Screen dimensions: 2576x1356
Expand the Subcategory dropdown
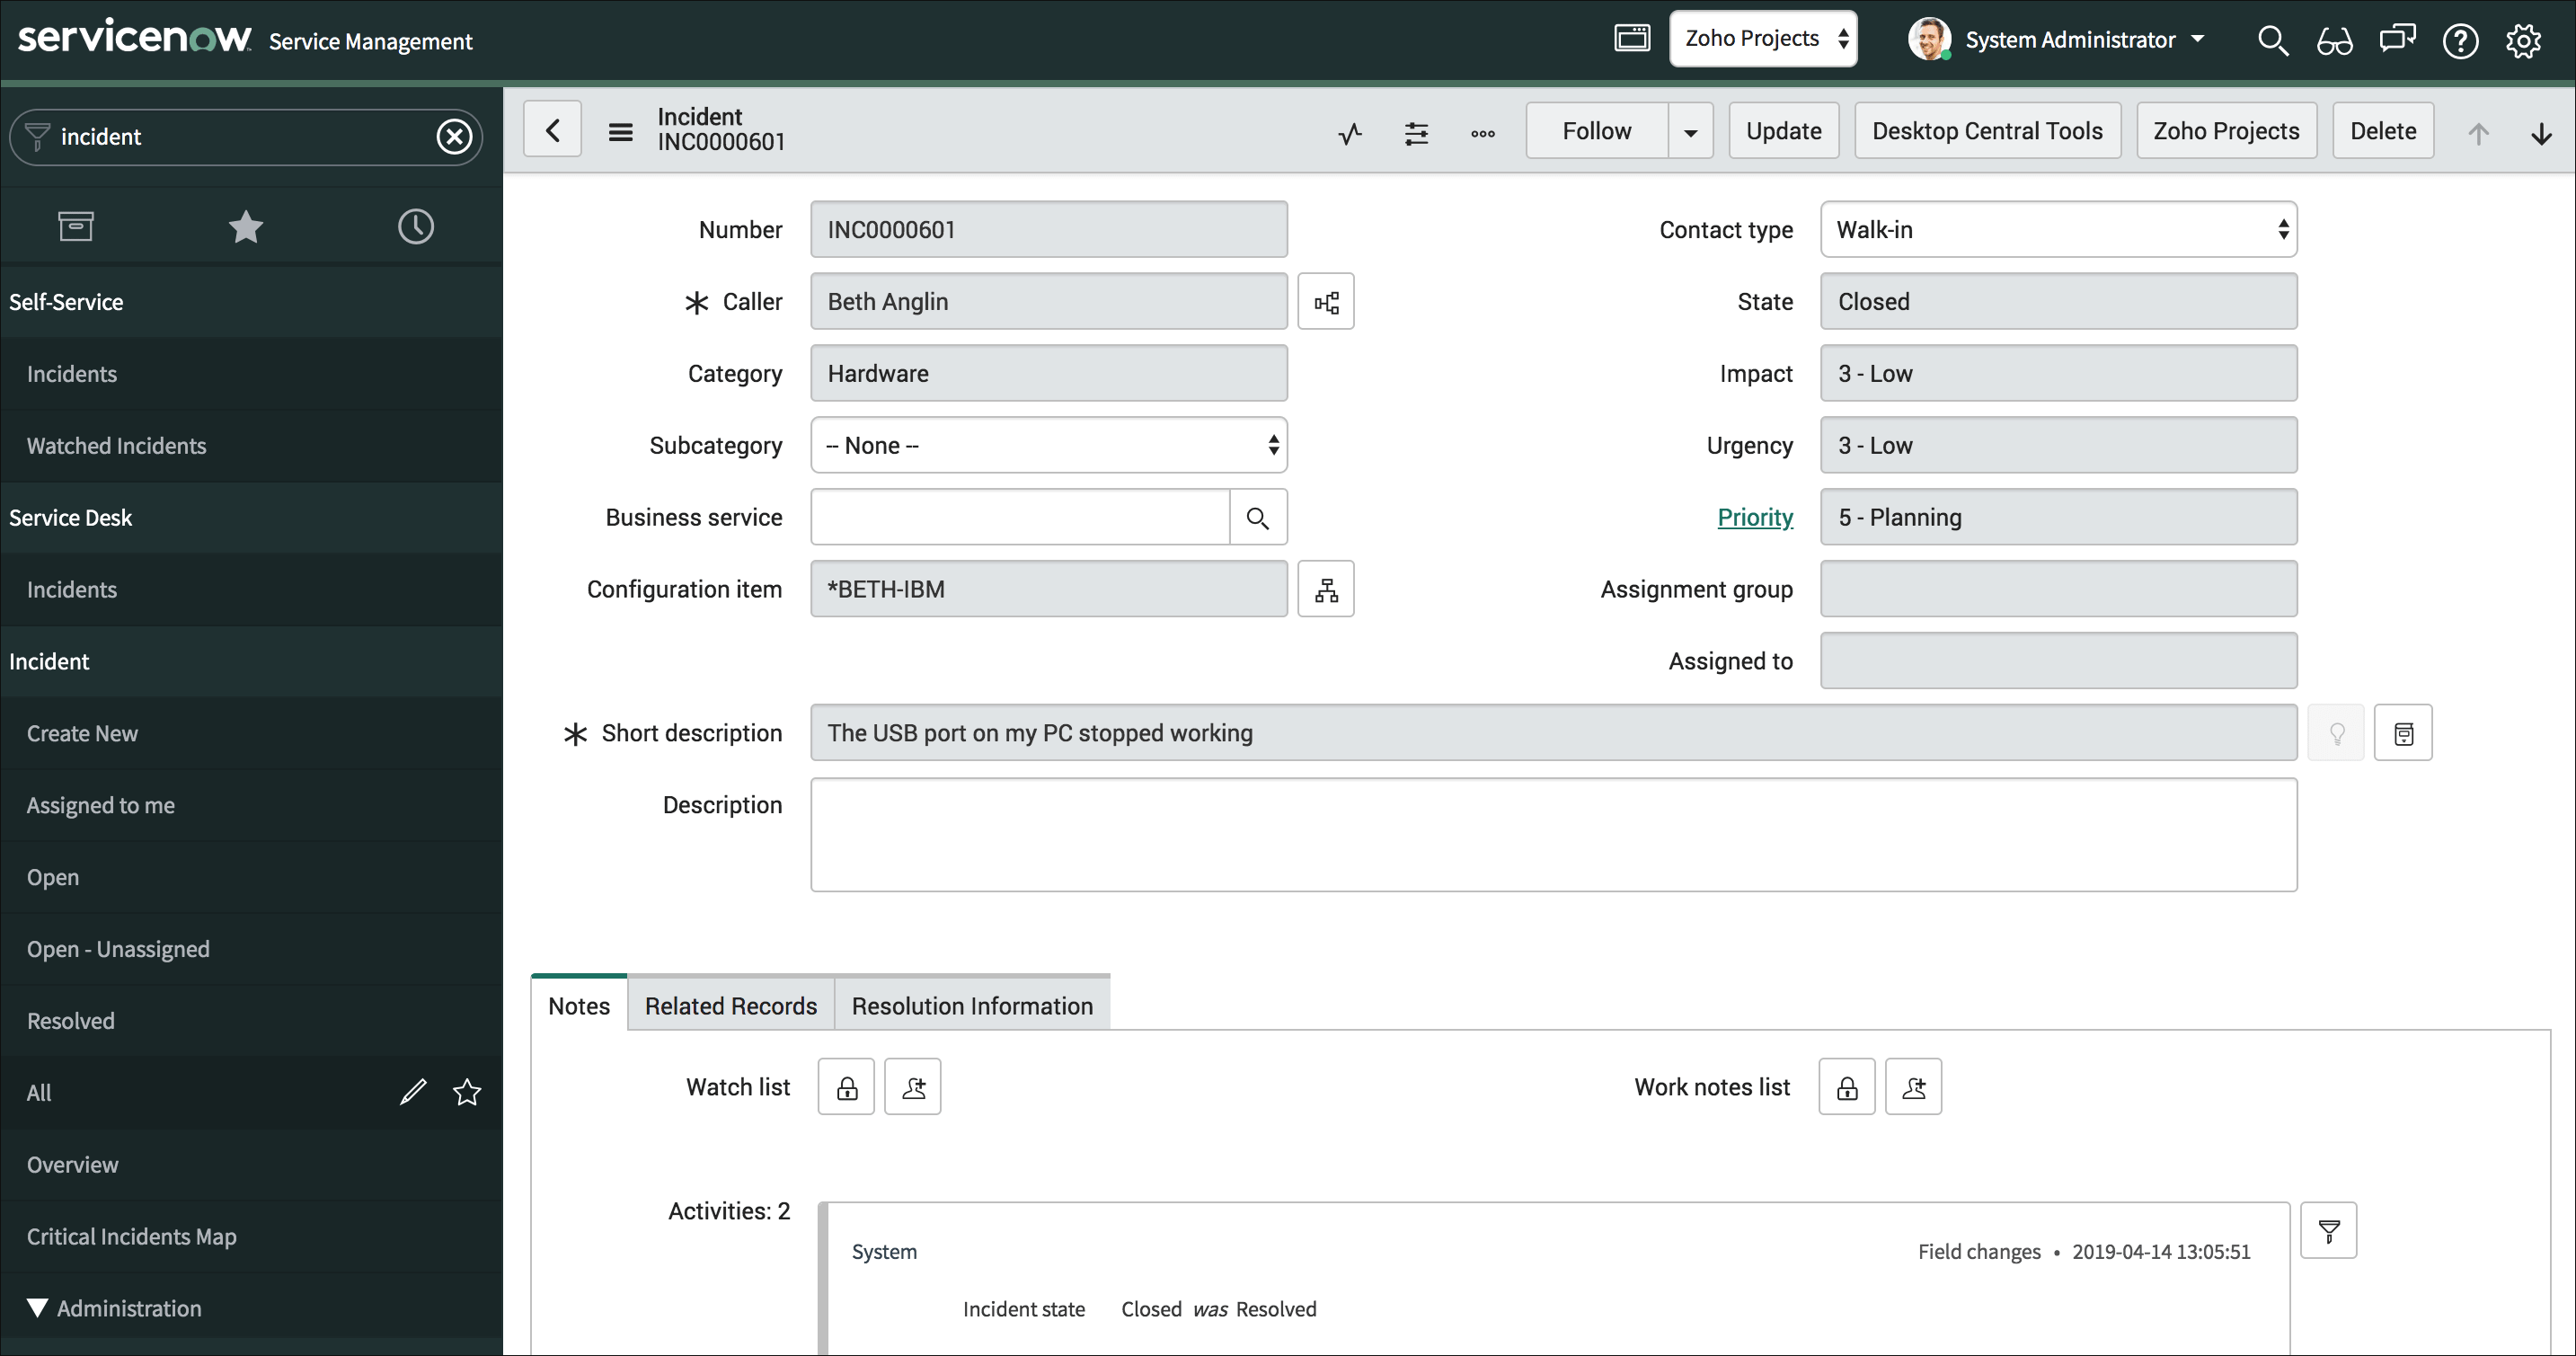click(x=1048, y=446)
